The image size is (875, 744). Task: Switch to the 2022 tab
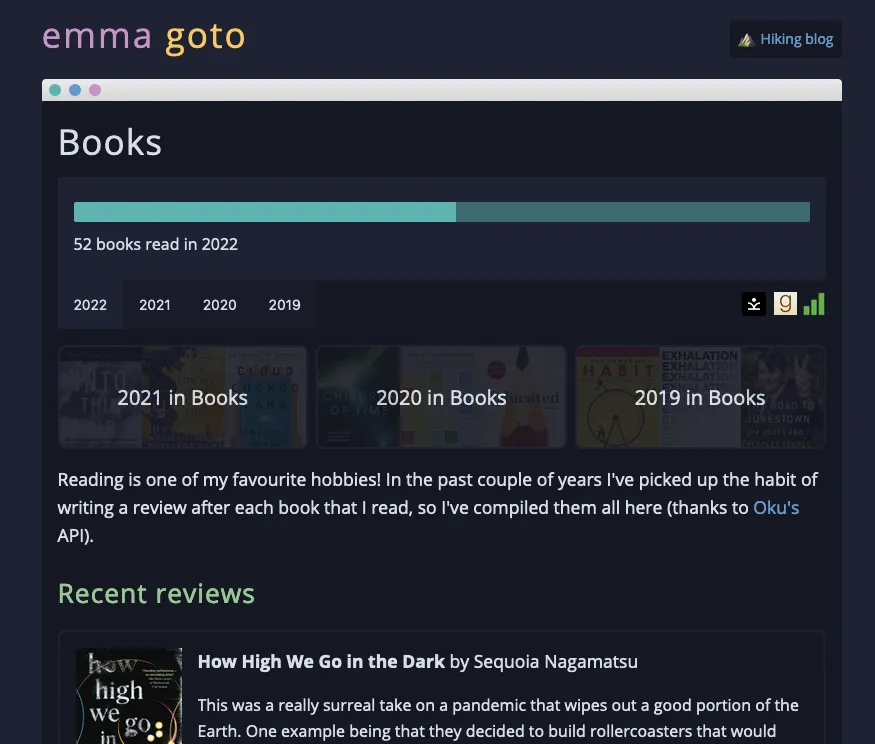pyautogui.click(x=90, y=305)
